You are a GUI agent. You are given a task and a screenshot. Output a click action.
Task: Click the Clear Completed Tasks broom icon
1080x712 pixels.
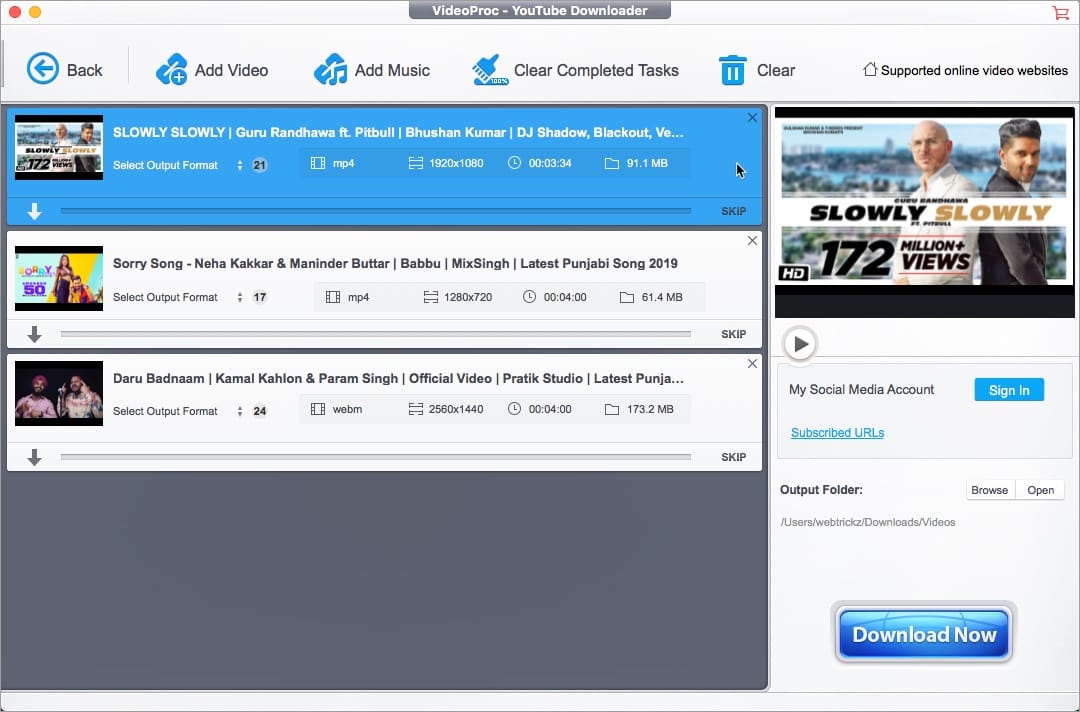[x=490, y=70]
